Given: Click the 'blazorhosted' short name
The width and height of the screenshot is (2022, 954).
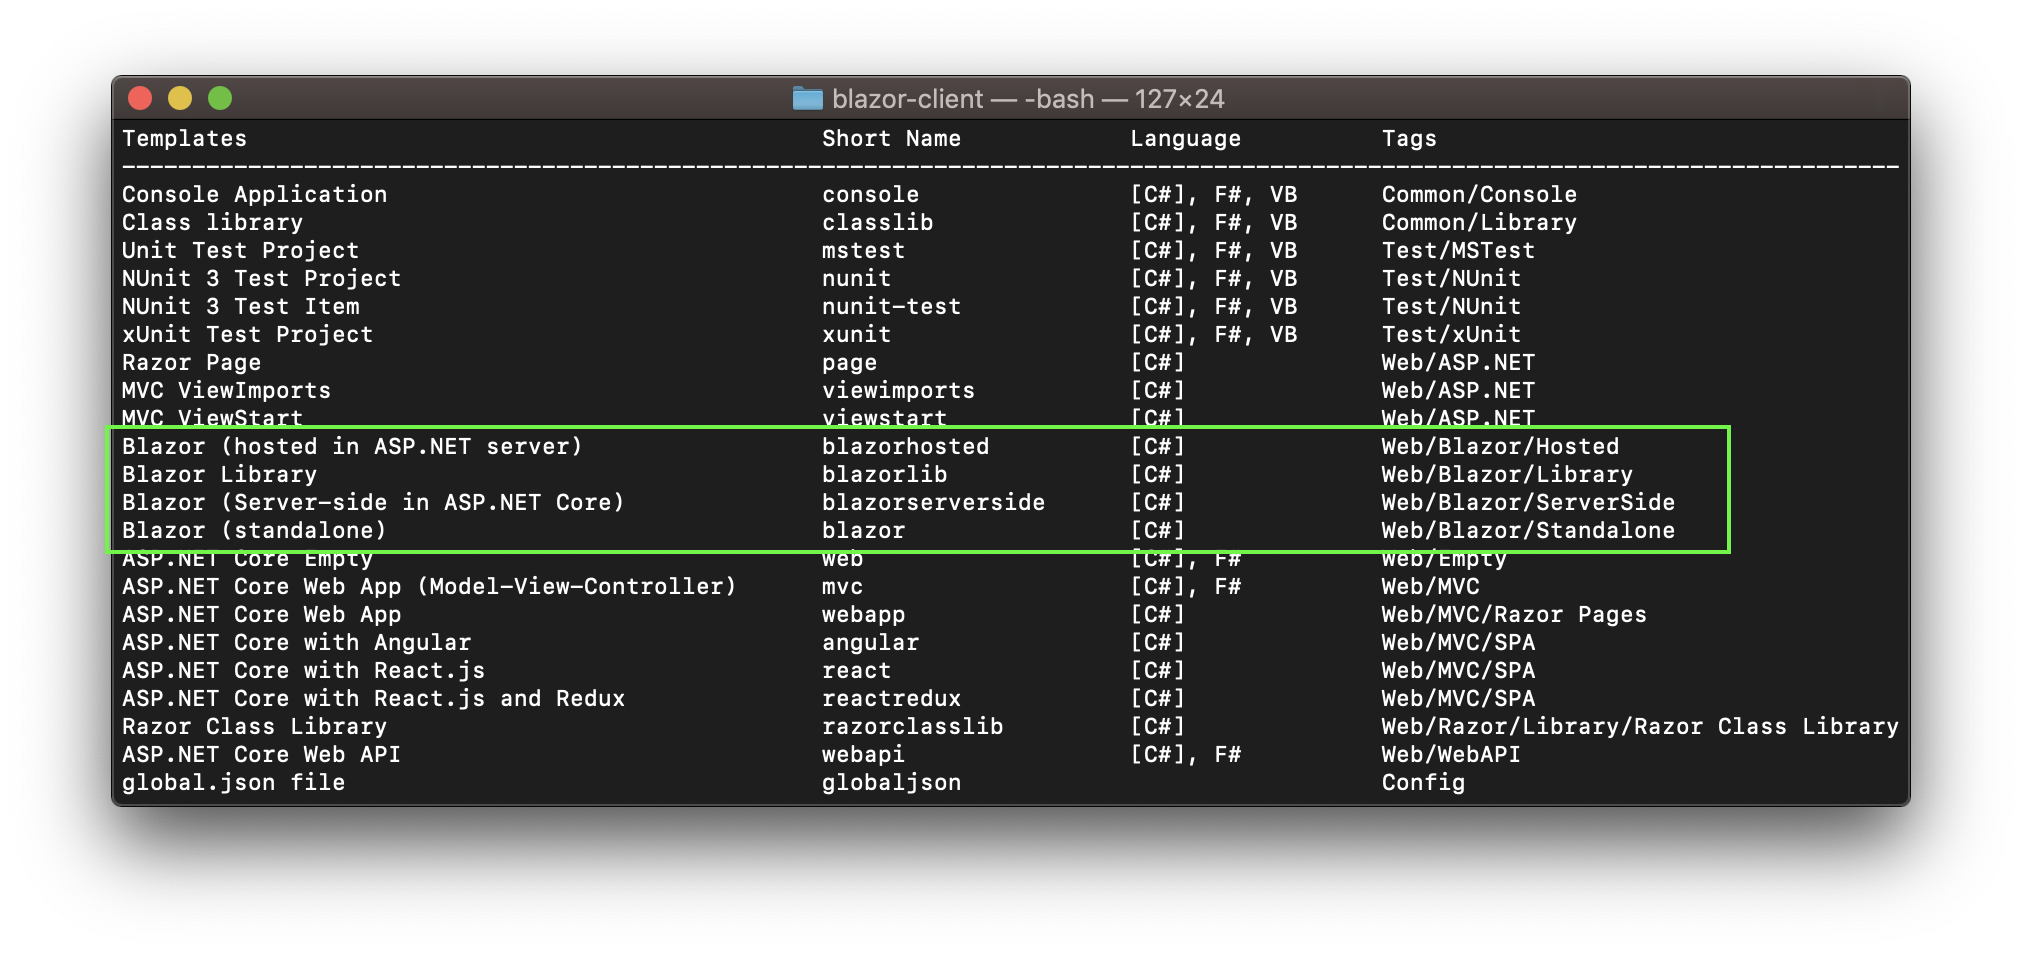Looking at the screenshot, I should (x=906, y=447).
